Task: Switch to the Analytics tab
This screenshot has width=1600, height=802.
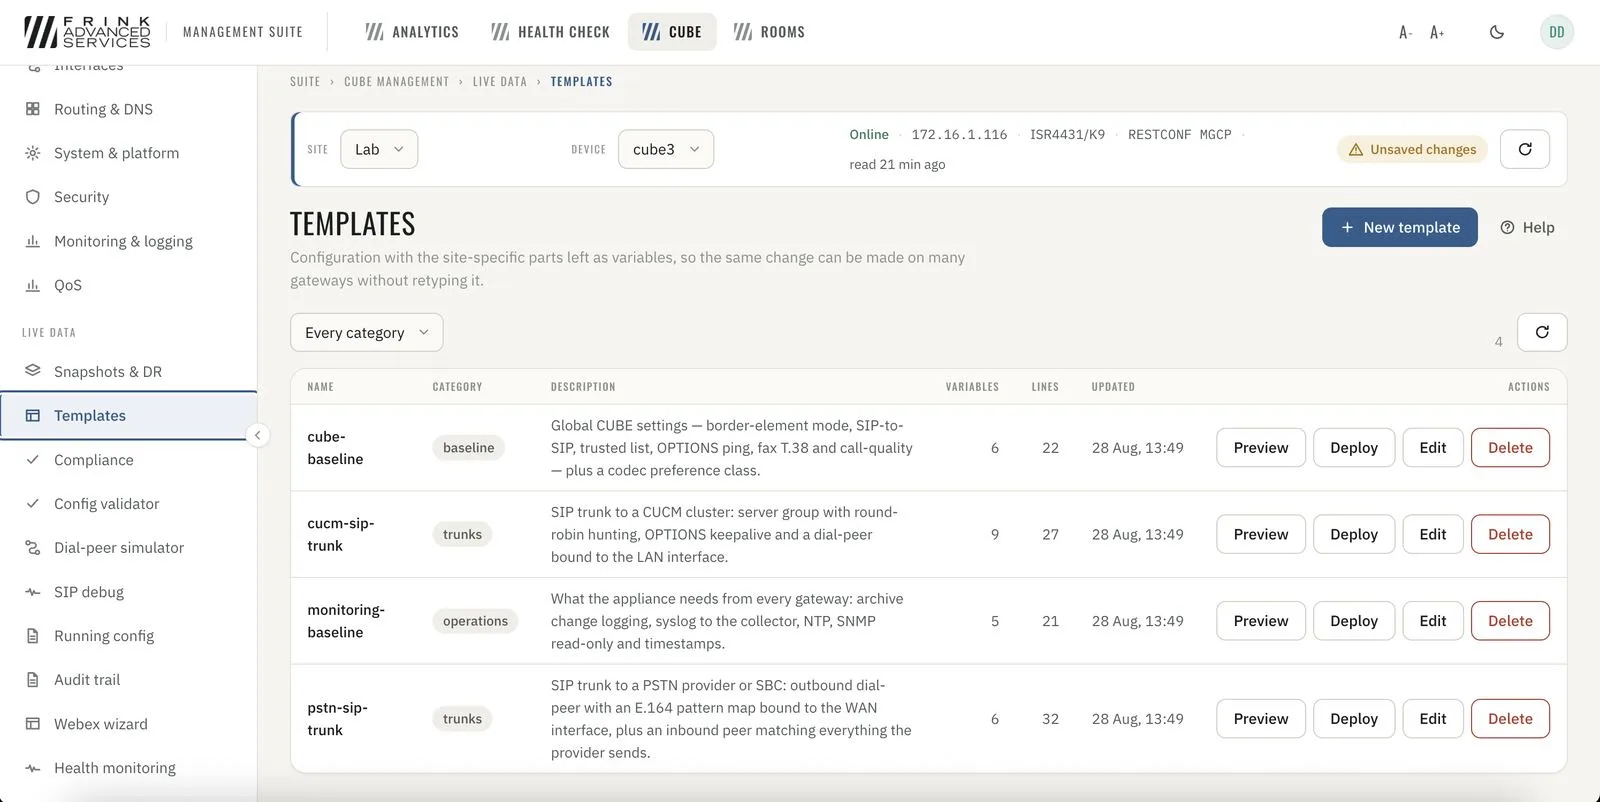Action: (411, 32)
